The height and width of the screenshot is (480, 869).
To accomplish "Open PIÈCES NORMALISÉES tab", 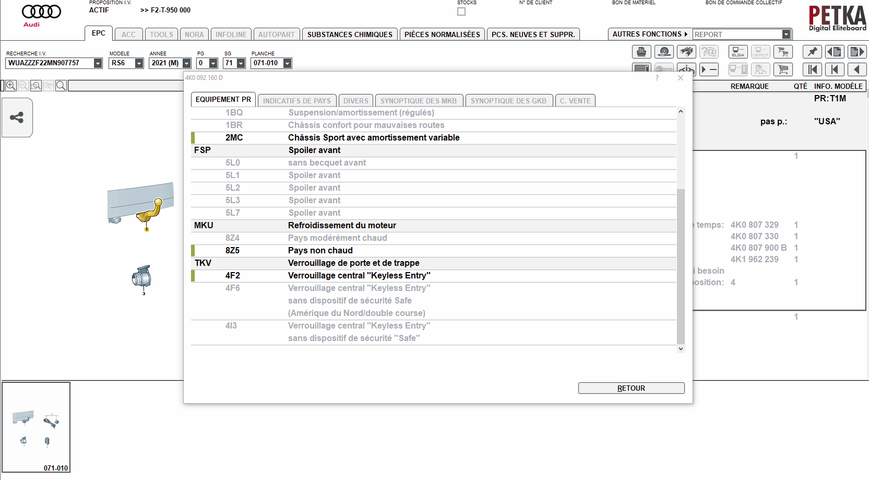I will pos(442,34).
